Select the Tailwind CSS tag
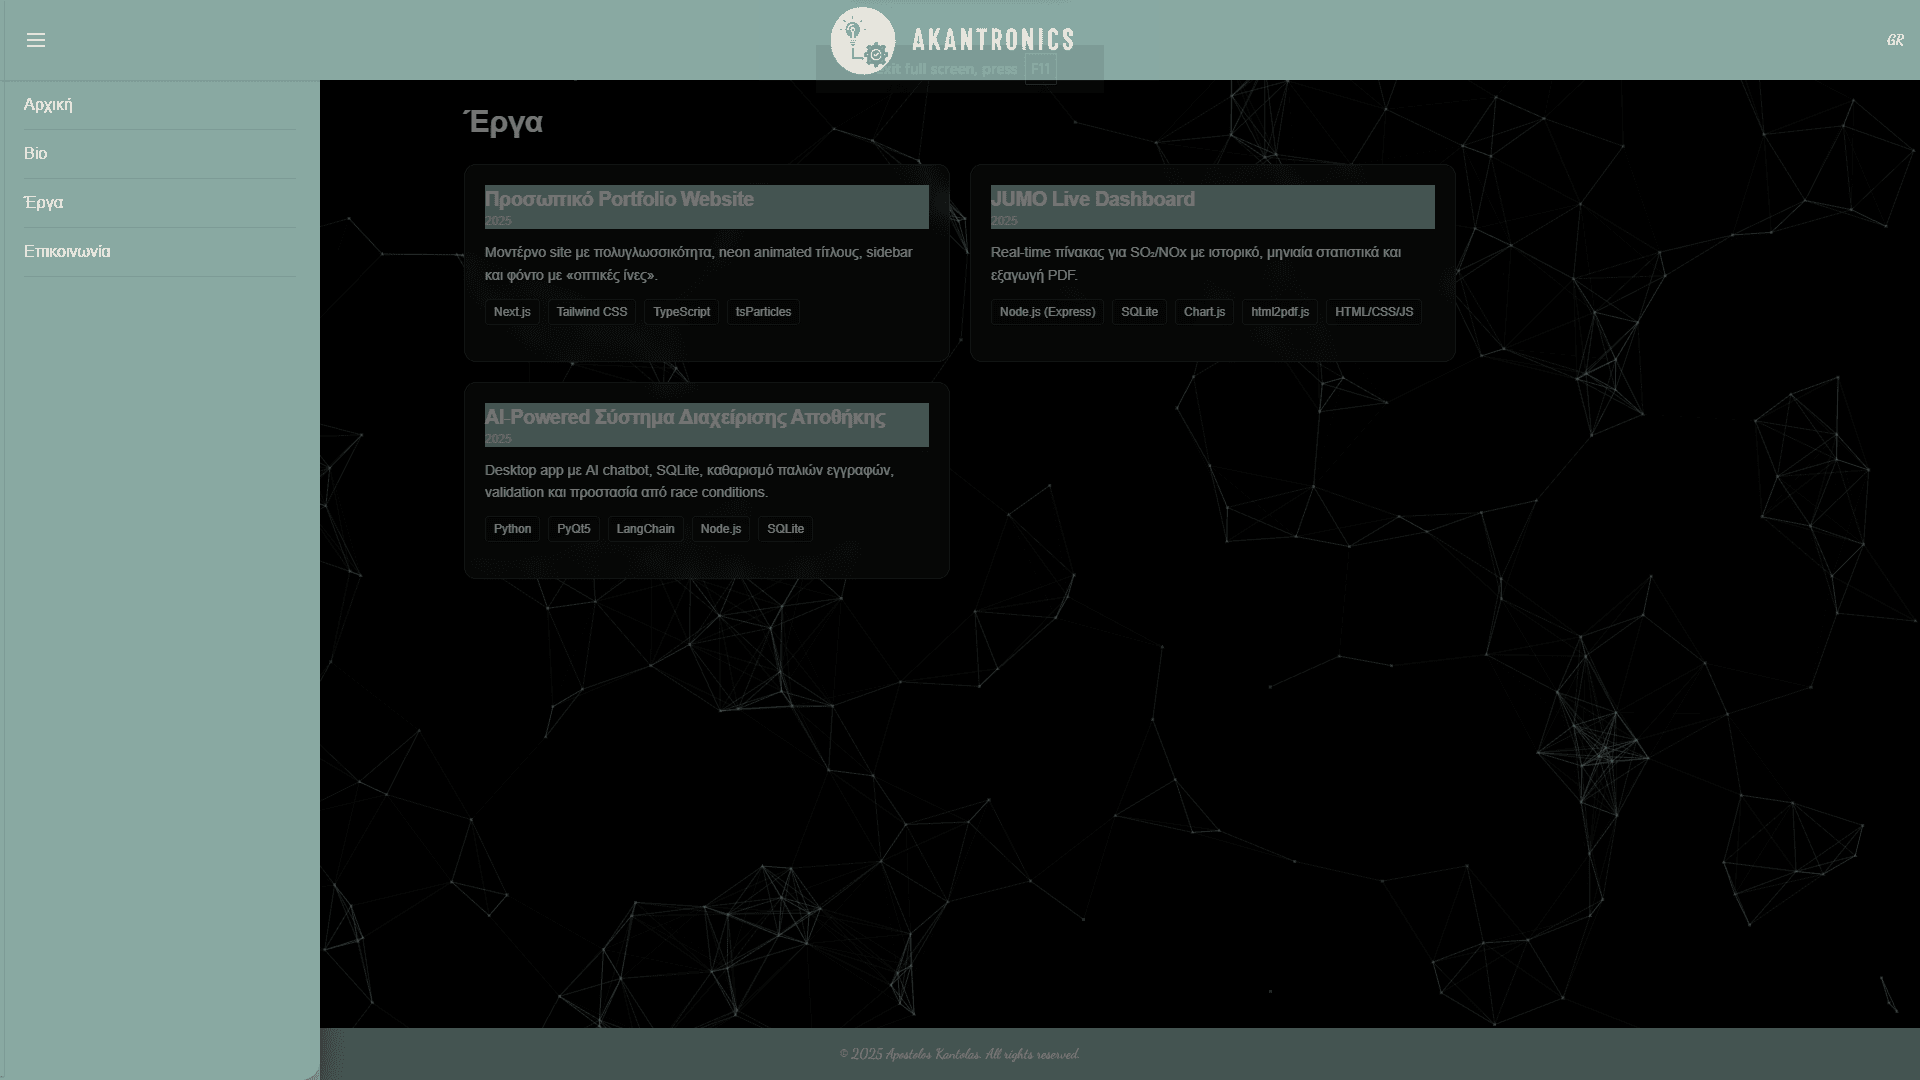This screenshot has width=1920, height=1080. point(591,311)
